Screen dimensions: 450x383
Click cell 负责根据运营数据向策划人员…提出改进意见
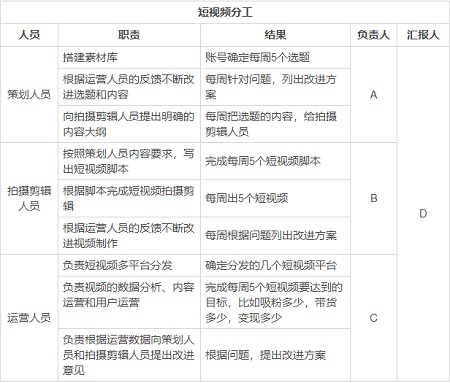click(129, 355)
